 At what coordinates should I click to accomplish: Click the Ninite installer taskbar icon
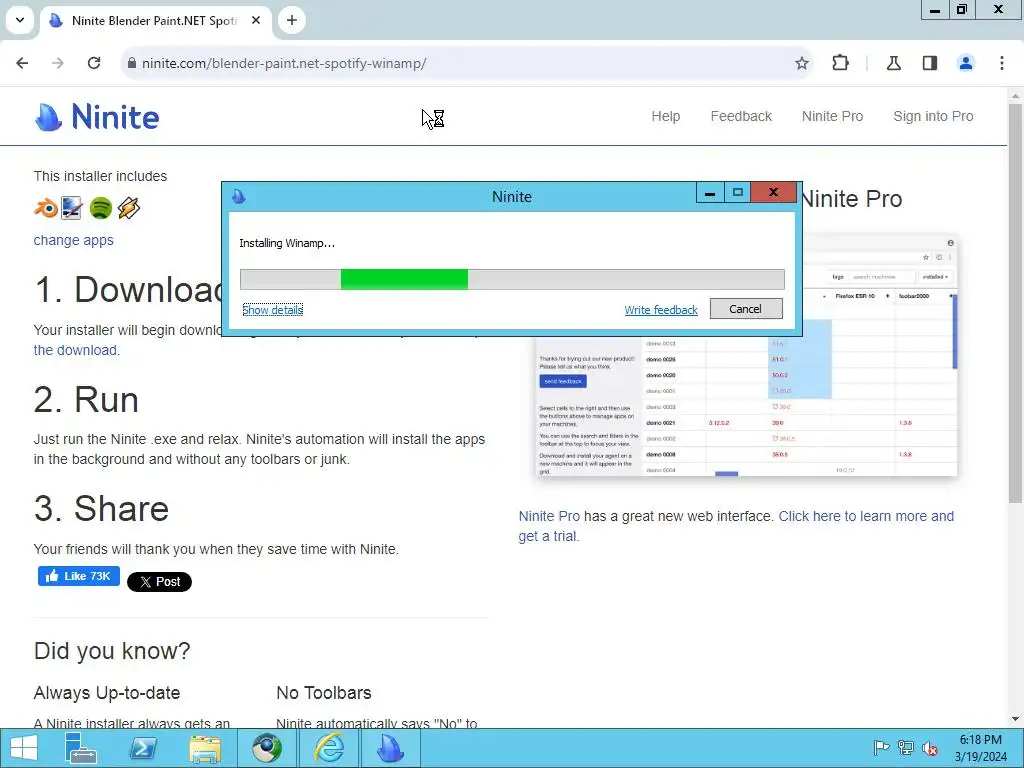(391, 748)
